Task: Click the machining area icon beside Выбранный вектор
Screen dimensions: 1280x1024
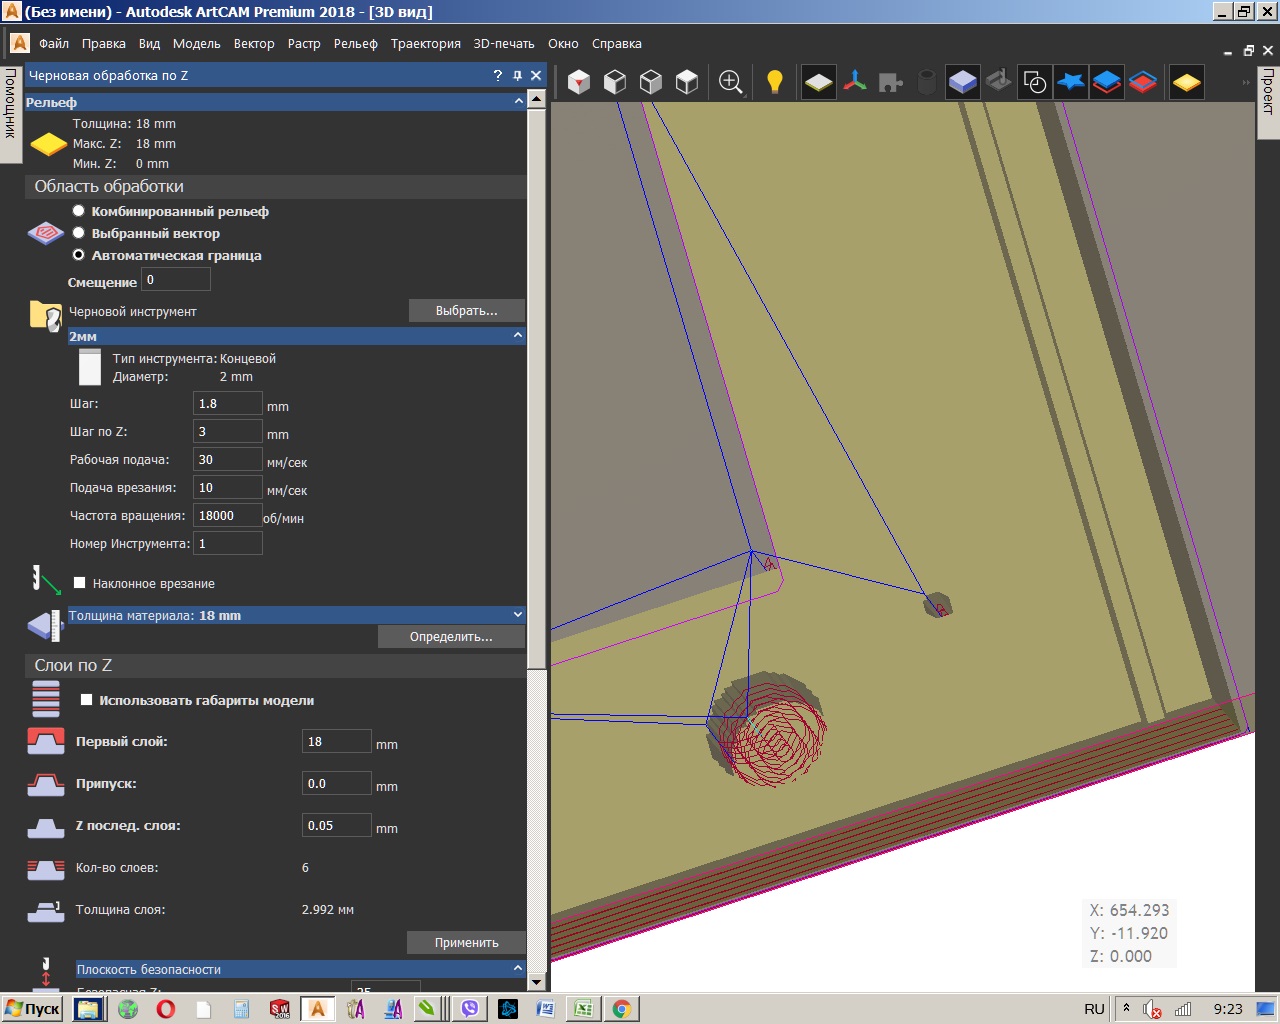Action: (46, 233)
